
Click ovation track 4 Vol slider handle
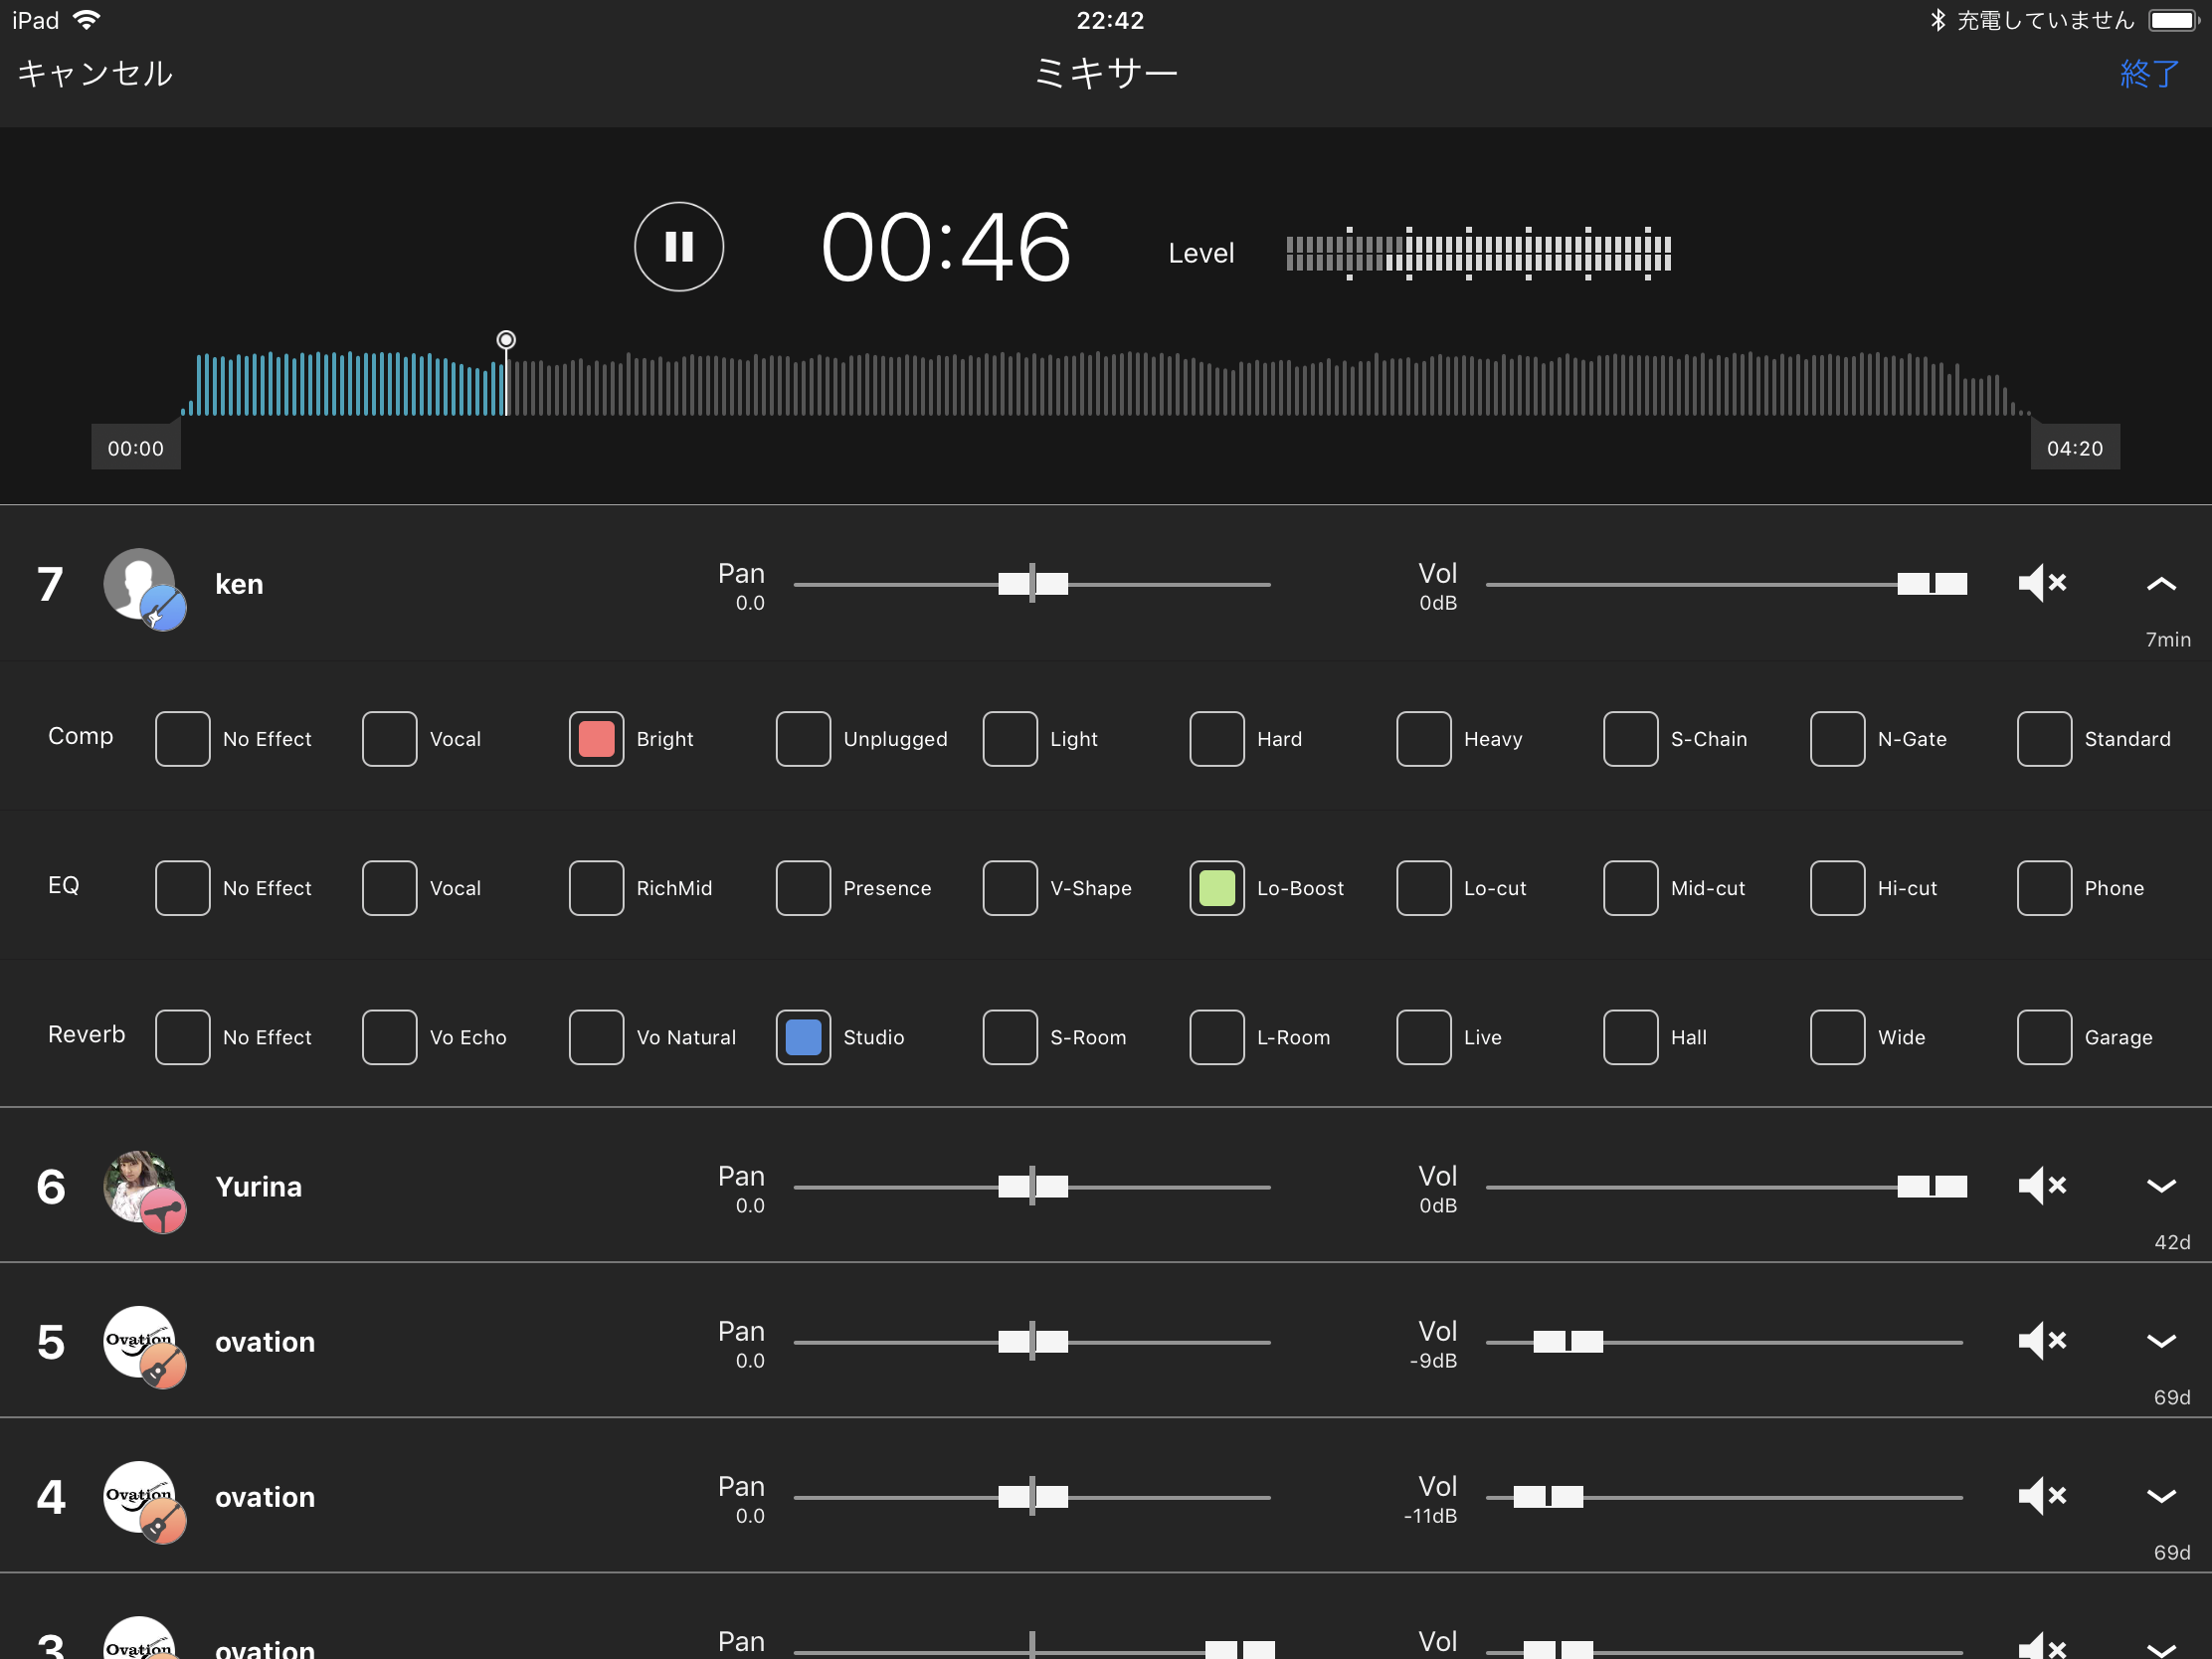(1548, 1497)
